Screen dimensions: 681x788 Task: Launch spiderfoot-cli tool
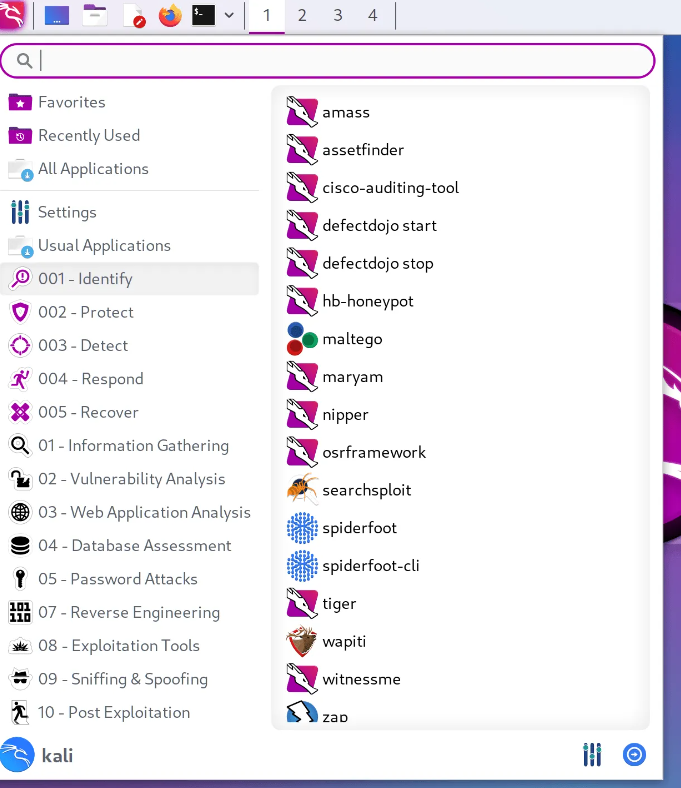(x=460, y=565)
